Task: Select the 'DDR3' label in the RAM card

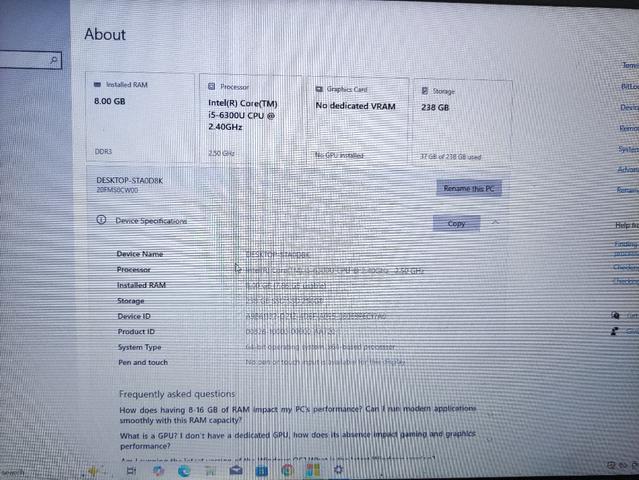Action: click(x=103, y=151)
